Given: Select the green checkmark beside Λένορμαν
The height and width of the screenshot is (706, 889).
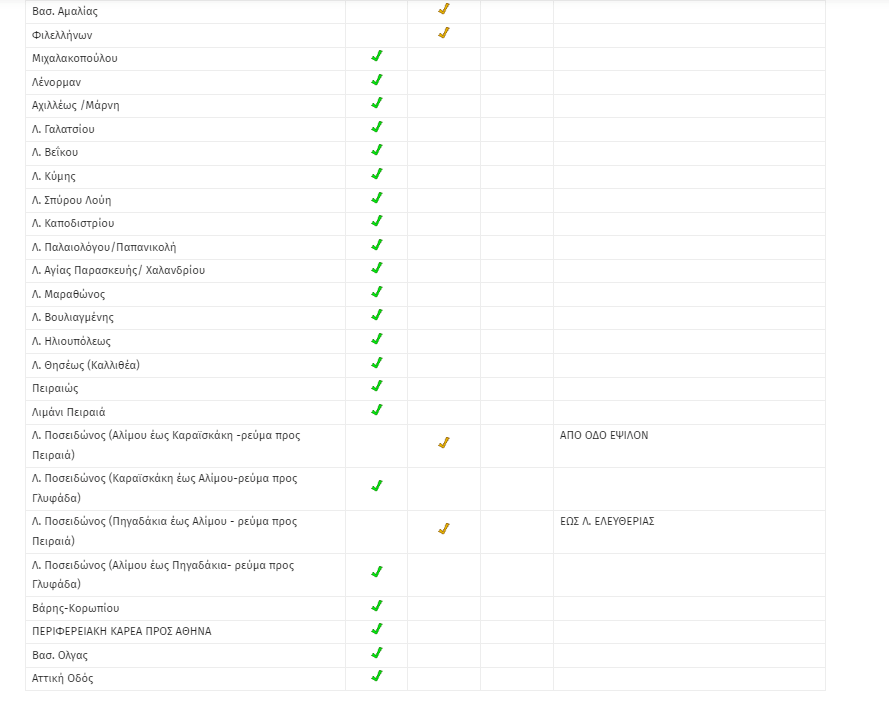Looking at the screenshot, I should 376,80.
